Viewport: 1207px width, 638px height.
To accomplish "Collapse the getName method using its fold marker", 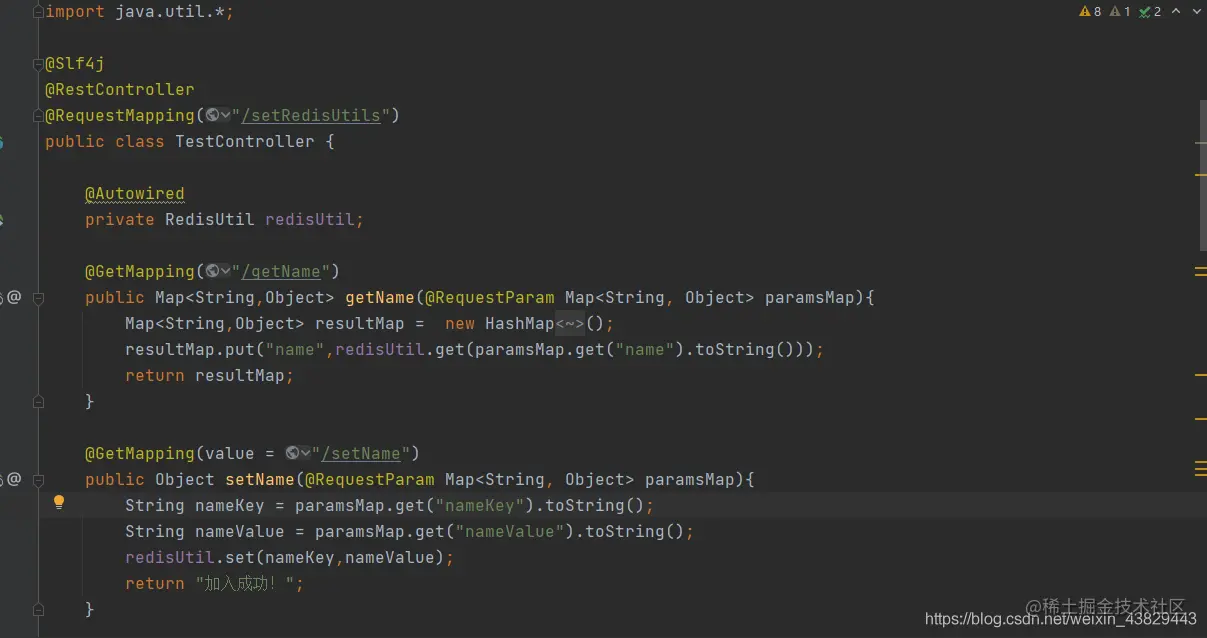I will pos(38,298).
